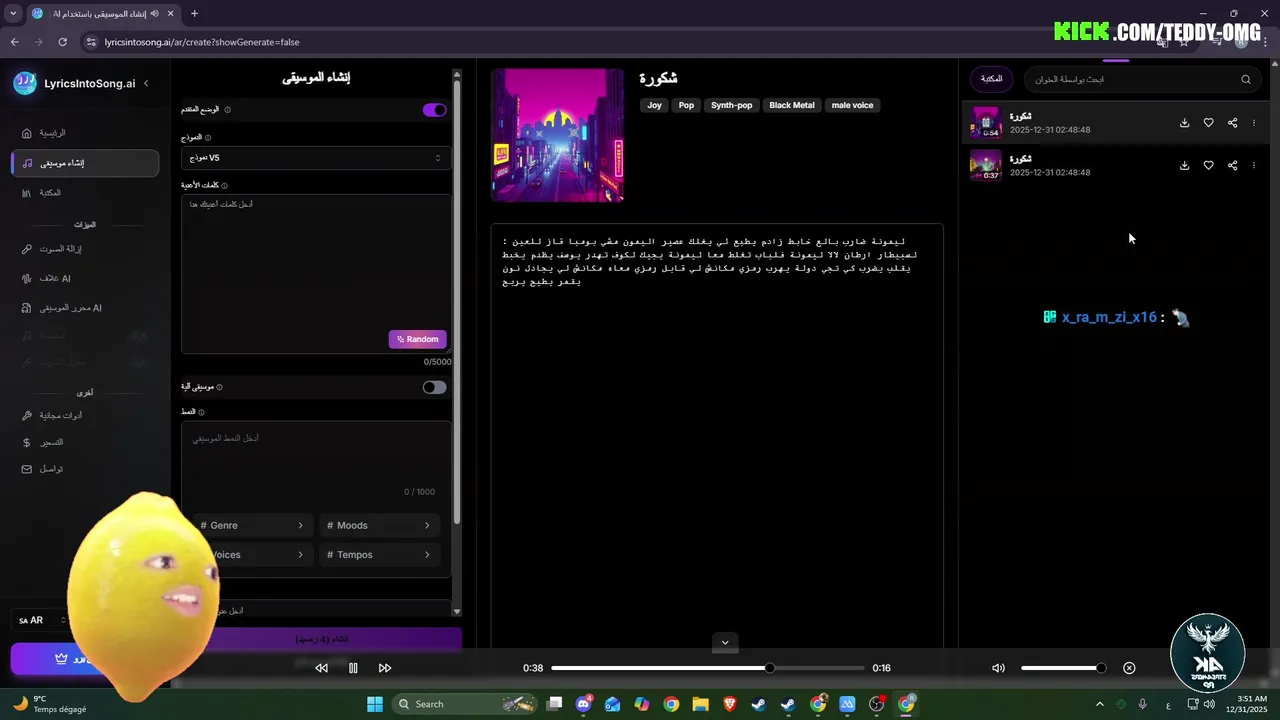The width and height of the screenshot is (1280, 720).
Task: Click the Black Metal tag
Action: click(791, 105)
